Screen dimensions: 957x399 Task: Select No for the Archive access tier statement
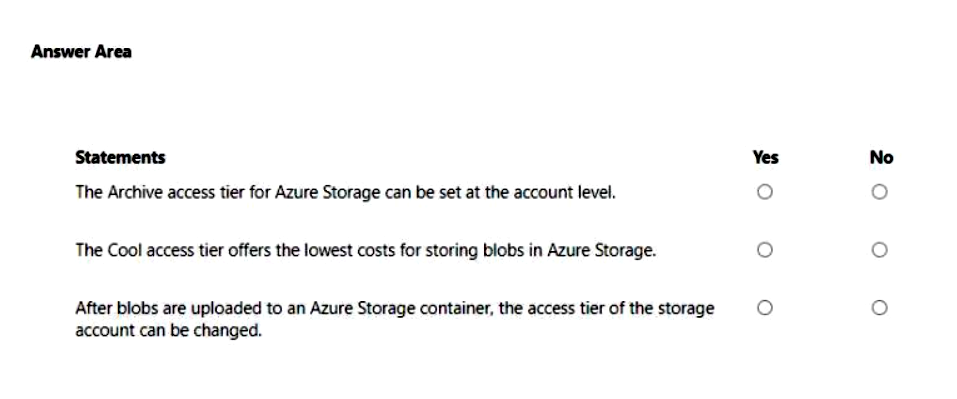pyautogui.click(x=879, y=192)
